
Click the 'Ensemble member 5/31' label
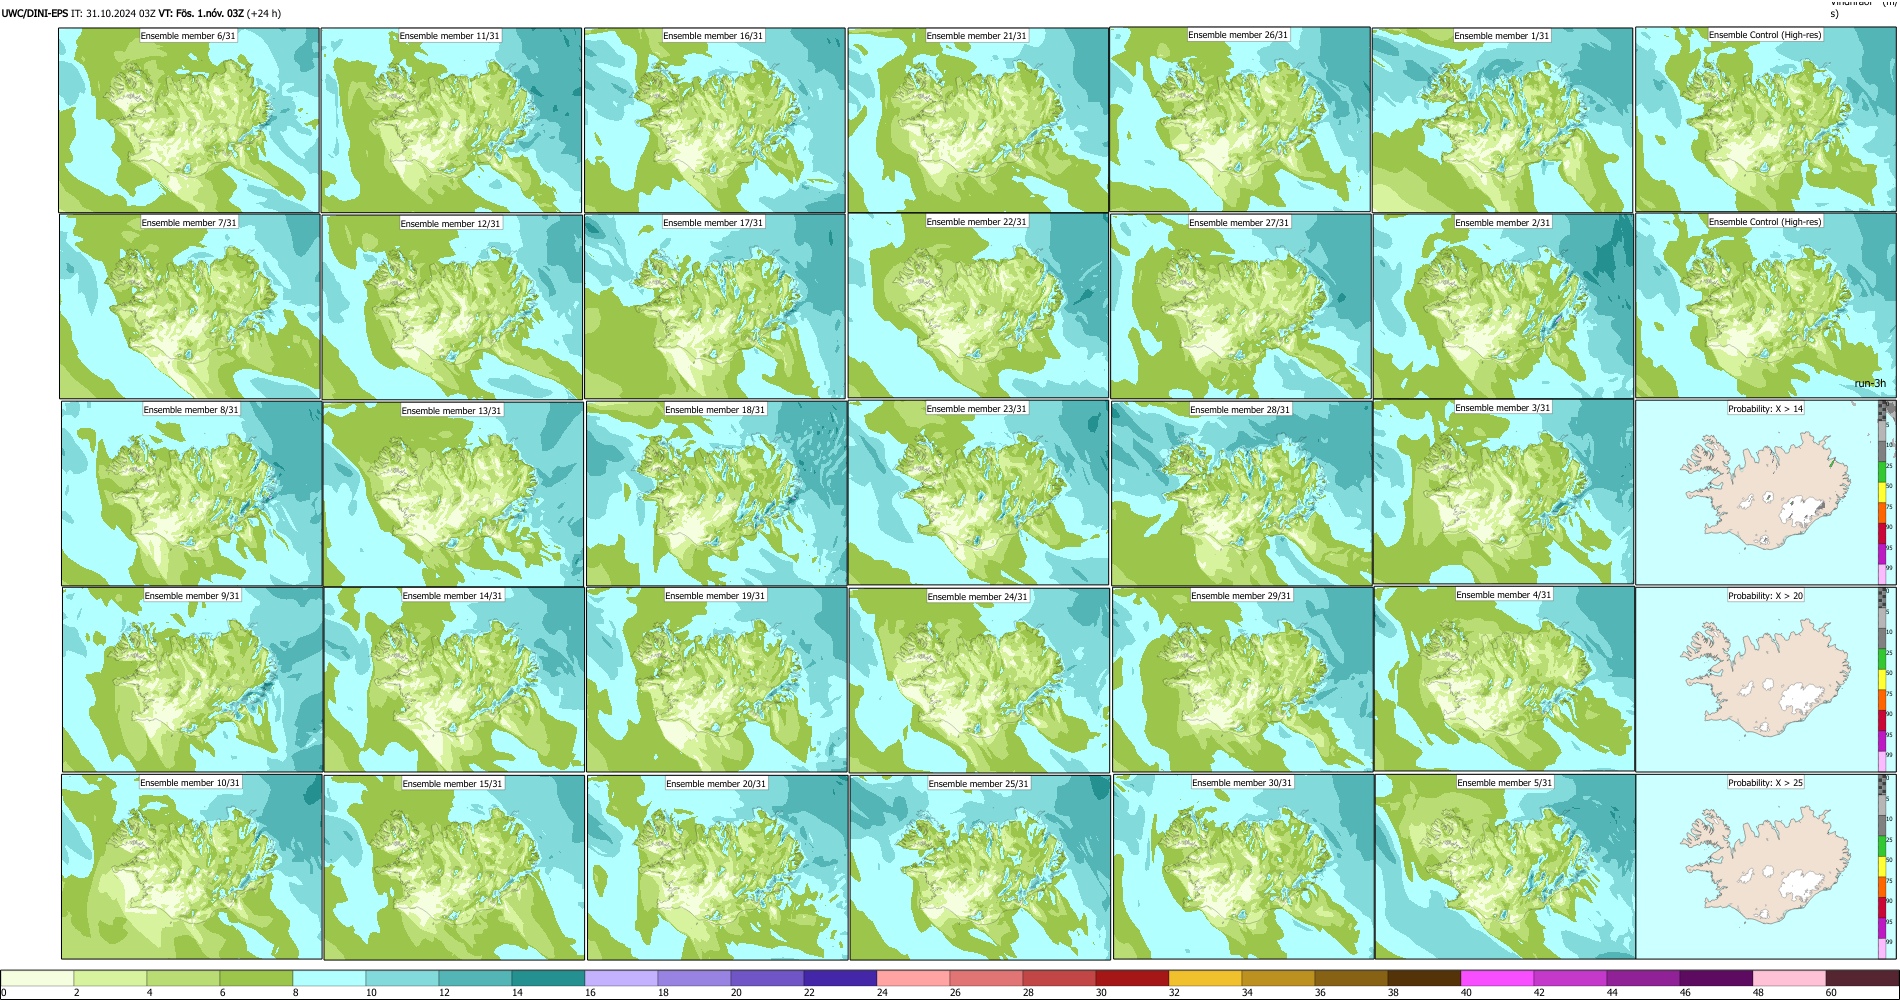point(1505,783)
